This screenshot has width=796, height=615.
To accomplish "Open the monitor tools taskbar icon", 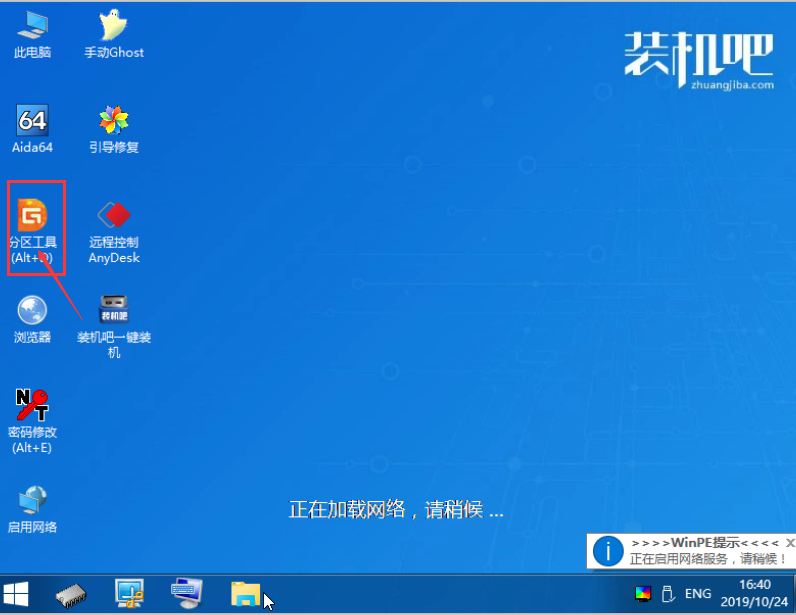I will click(131, 593).
